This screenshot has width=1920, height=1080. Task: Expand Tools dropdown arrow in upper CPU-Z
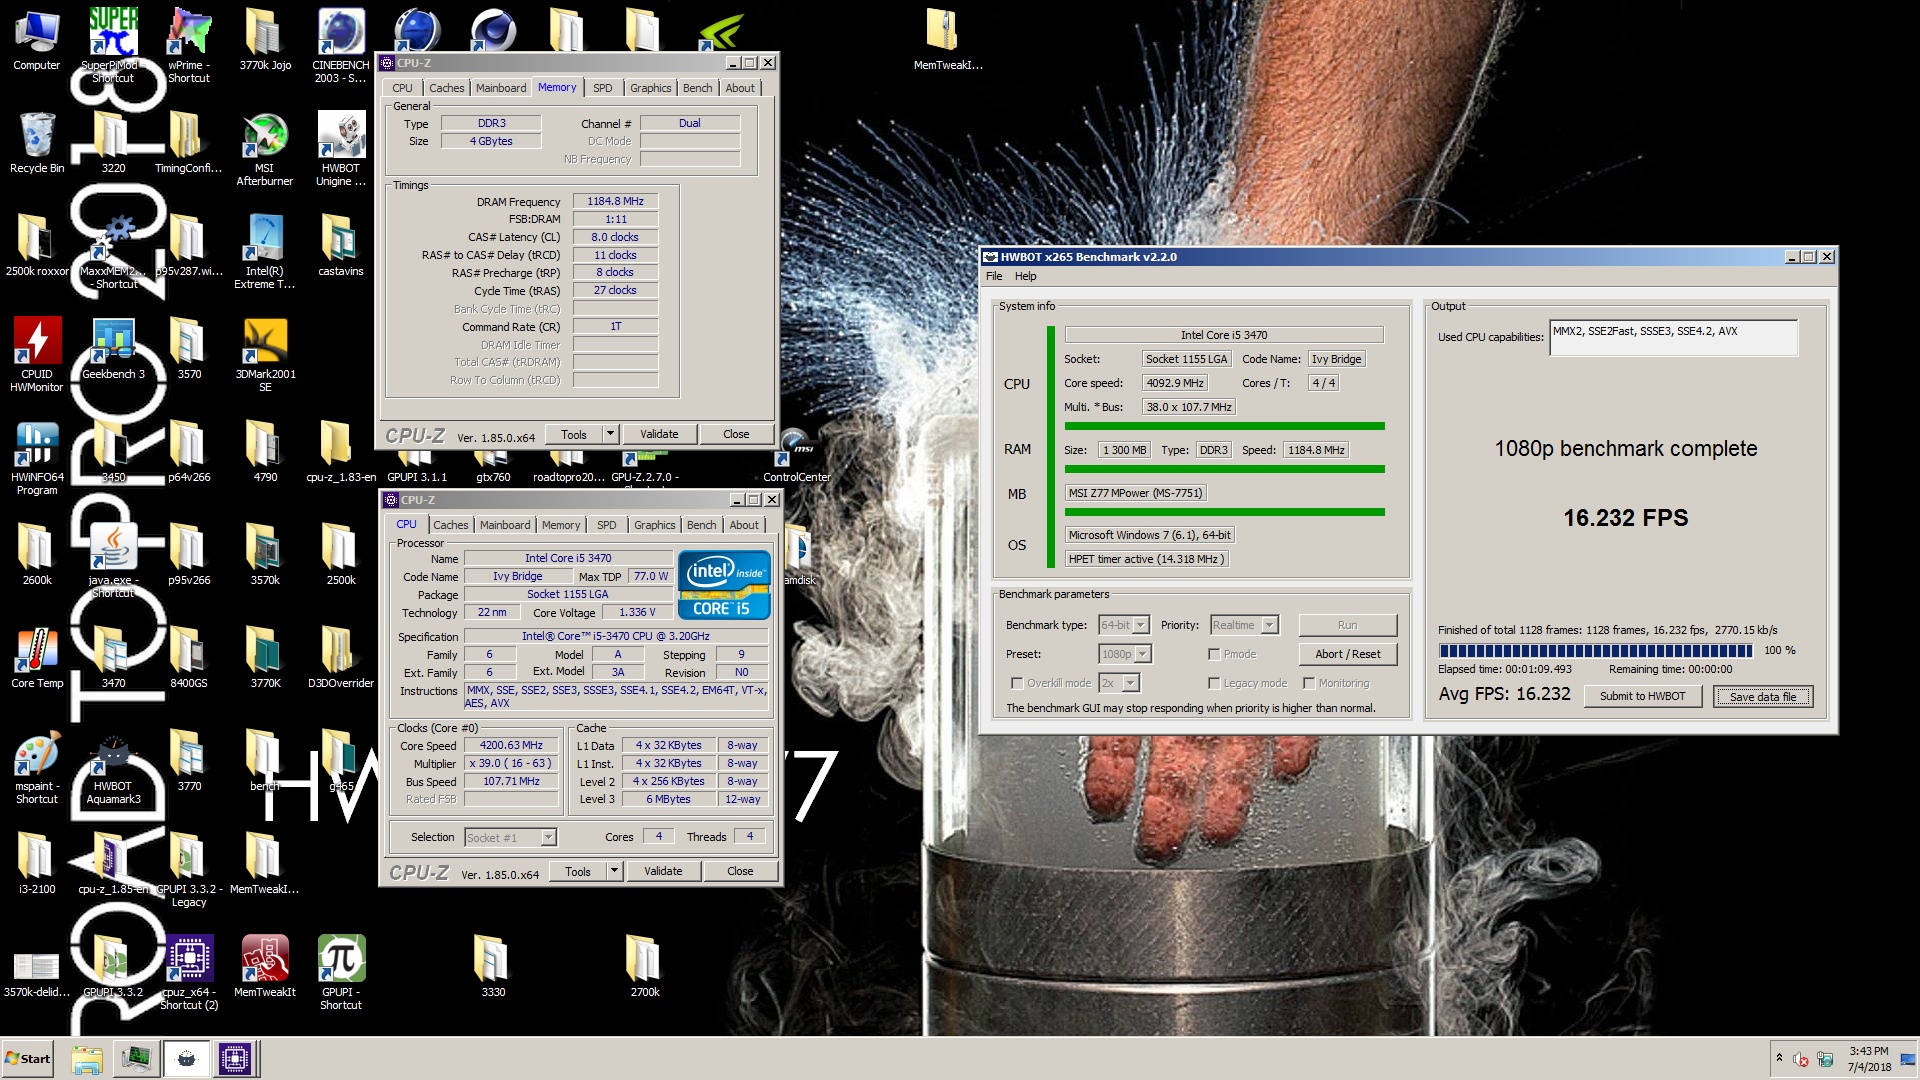point(610,434)
